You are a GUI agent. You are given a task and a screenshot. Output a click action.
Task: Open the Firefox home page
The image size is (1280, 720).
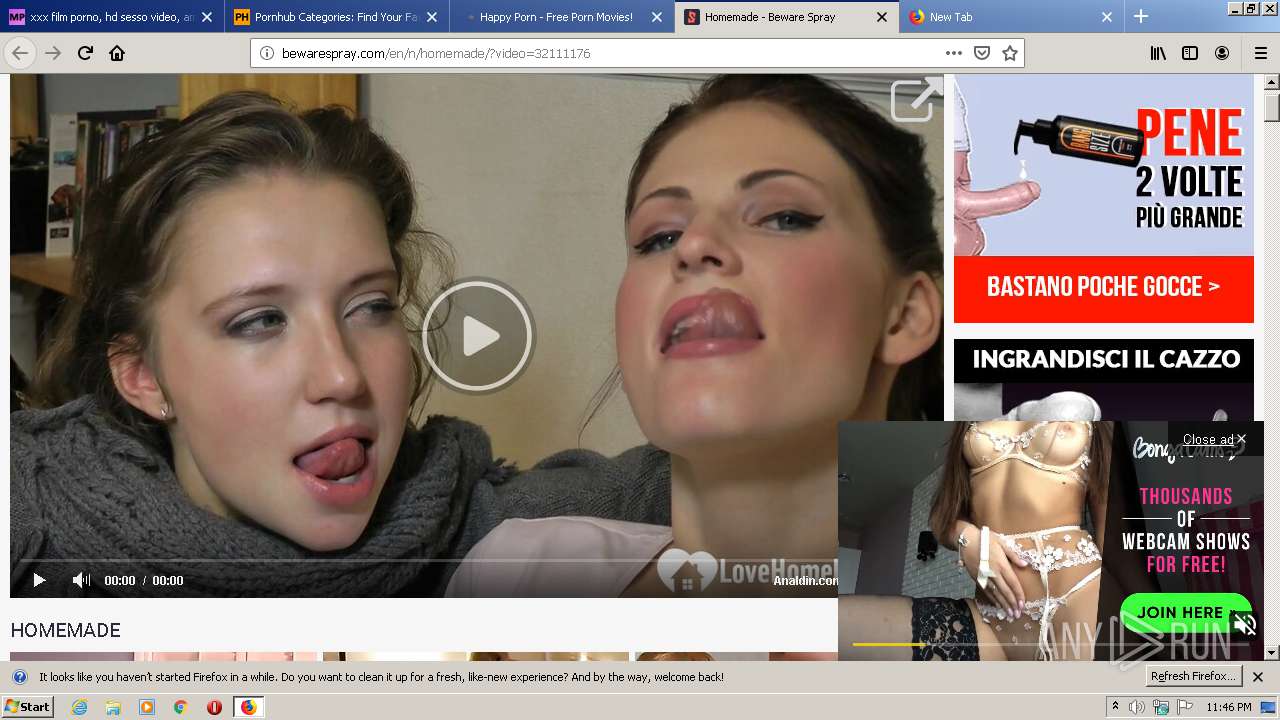coord(117,53)
